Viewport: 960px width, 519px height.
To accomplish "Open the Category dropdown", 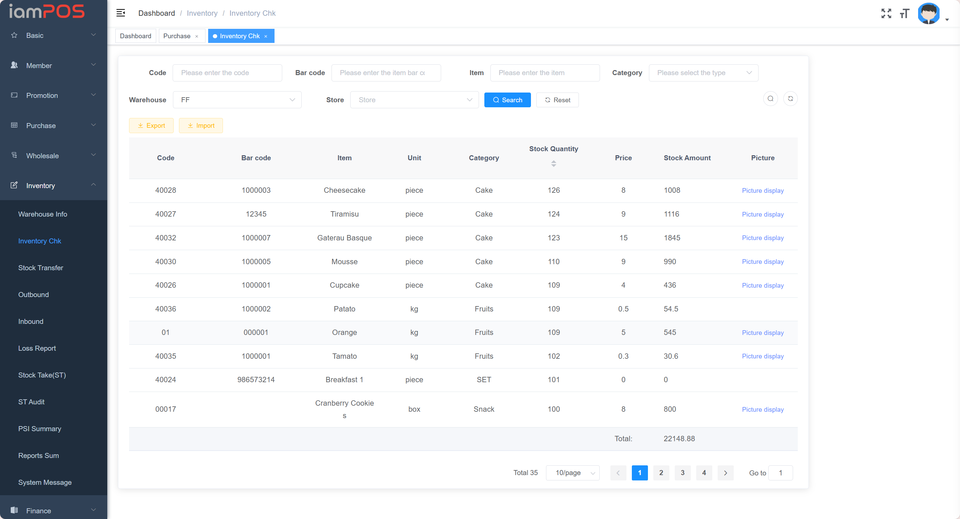I will tap(703, 73).
